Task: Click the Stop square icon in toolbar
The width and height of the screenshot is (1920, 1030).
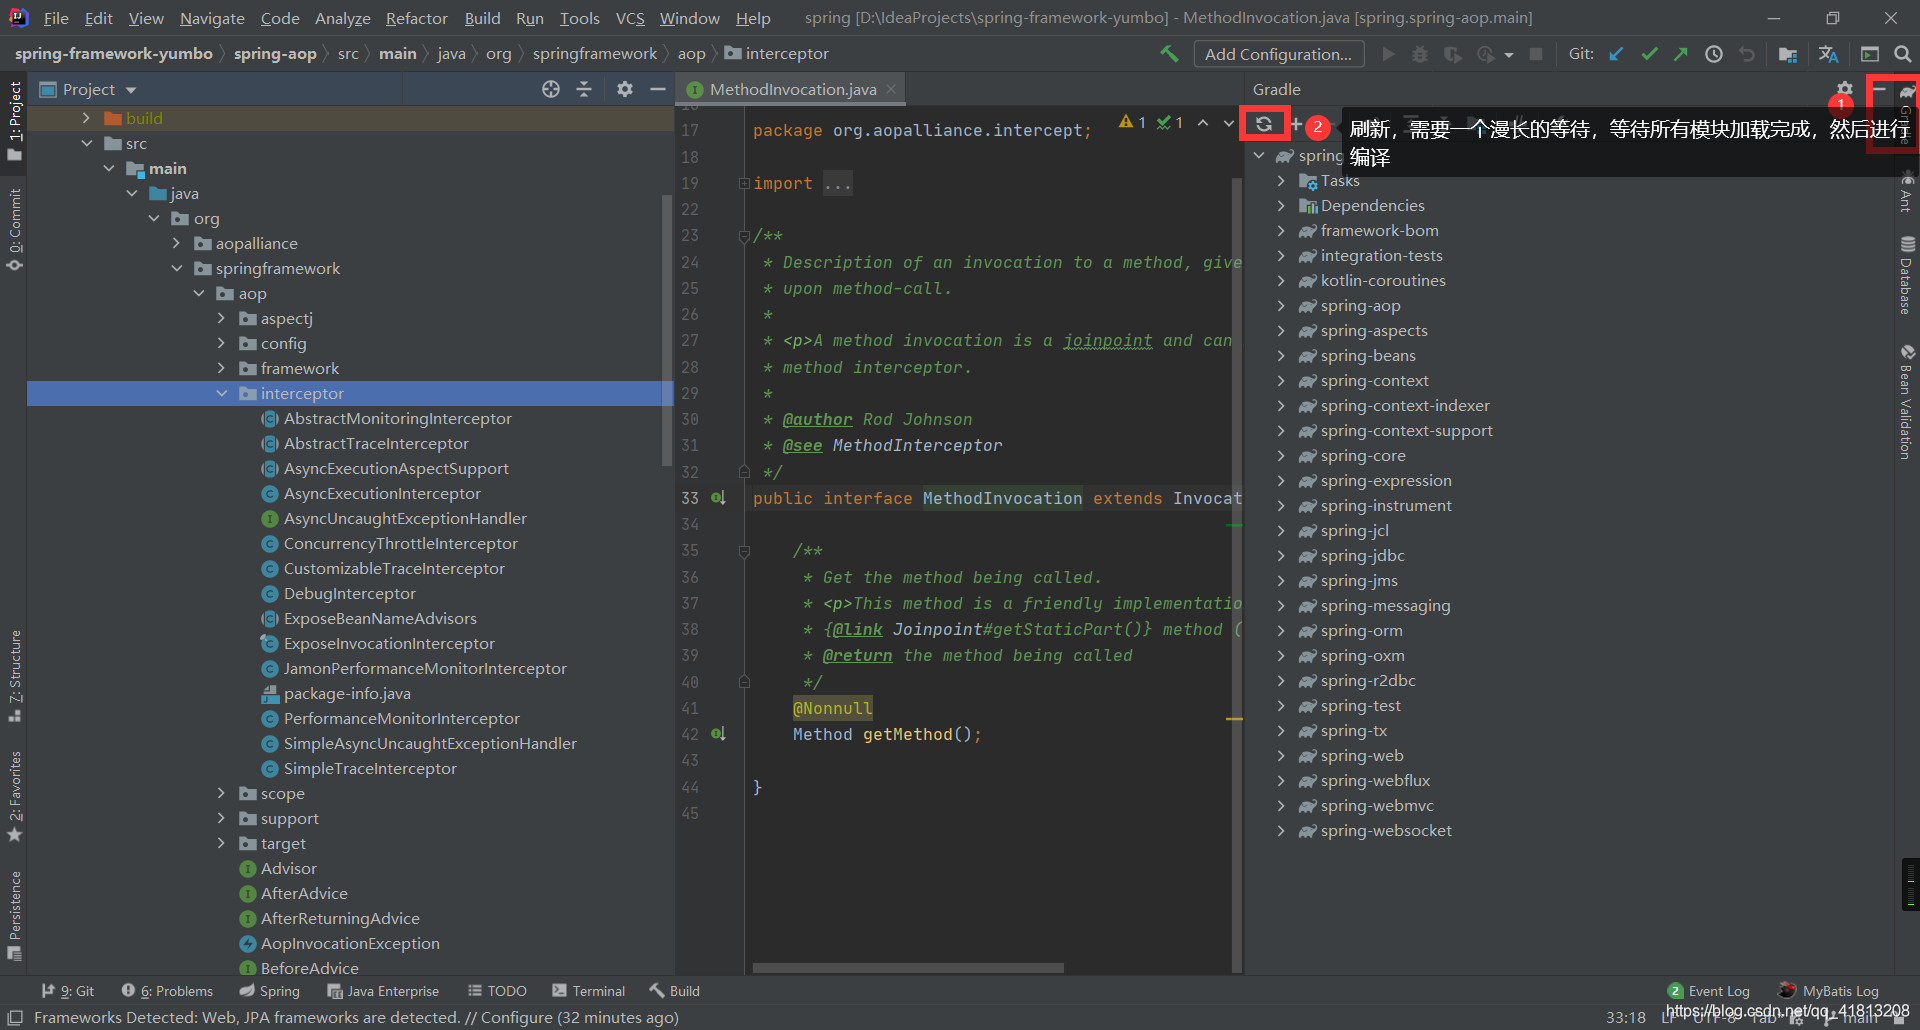Action: [x=1536, y=54]
